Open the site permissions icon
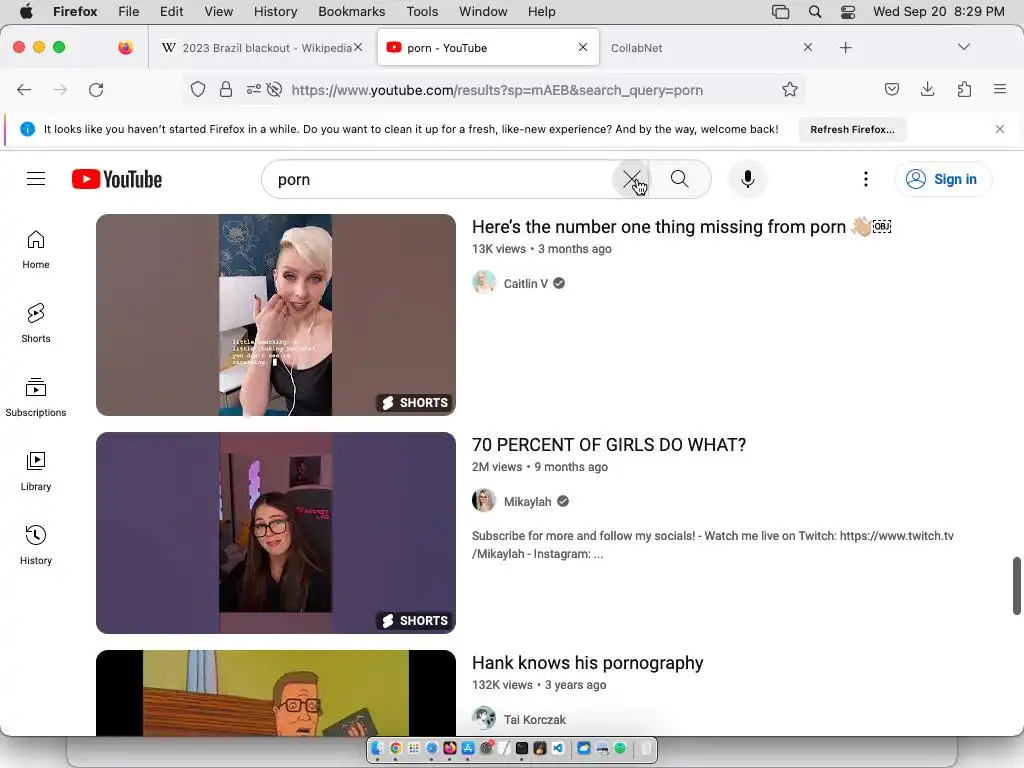 (254, 89)
